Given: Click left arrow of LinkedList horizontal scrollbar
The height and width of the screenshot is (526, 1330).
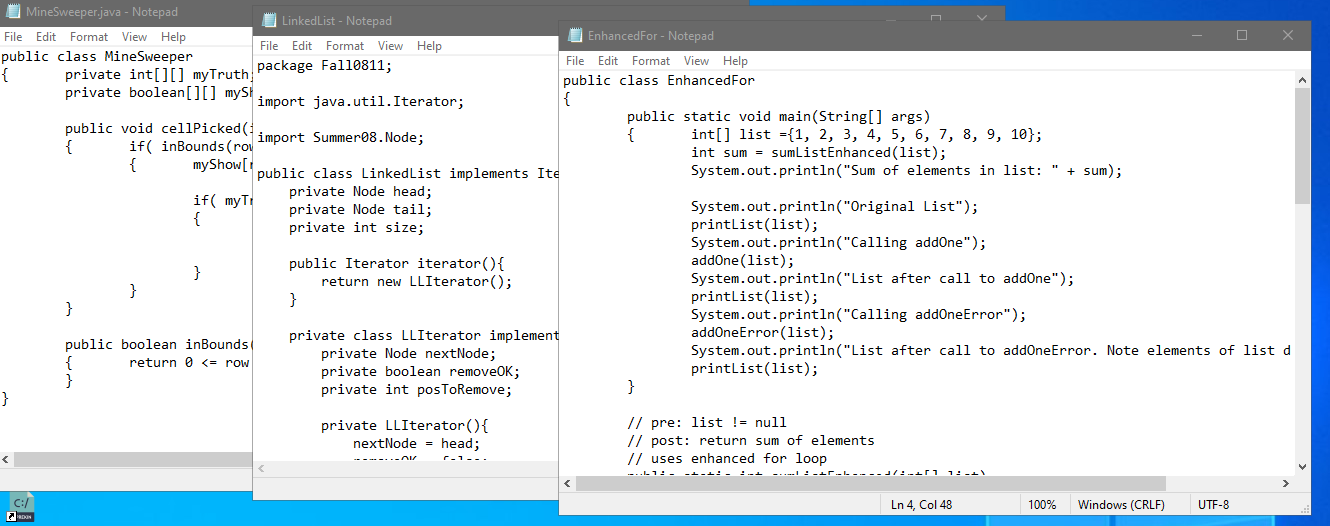Looking at the screenshot, I should pos(263,468).
